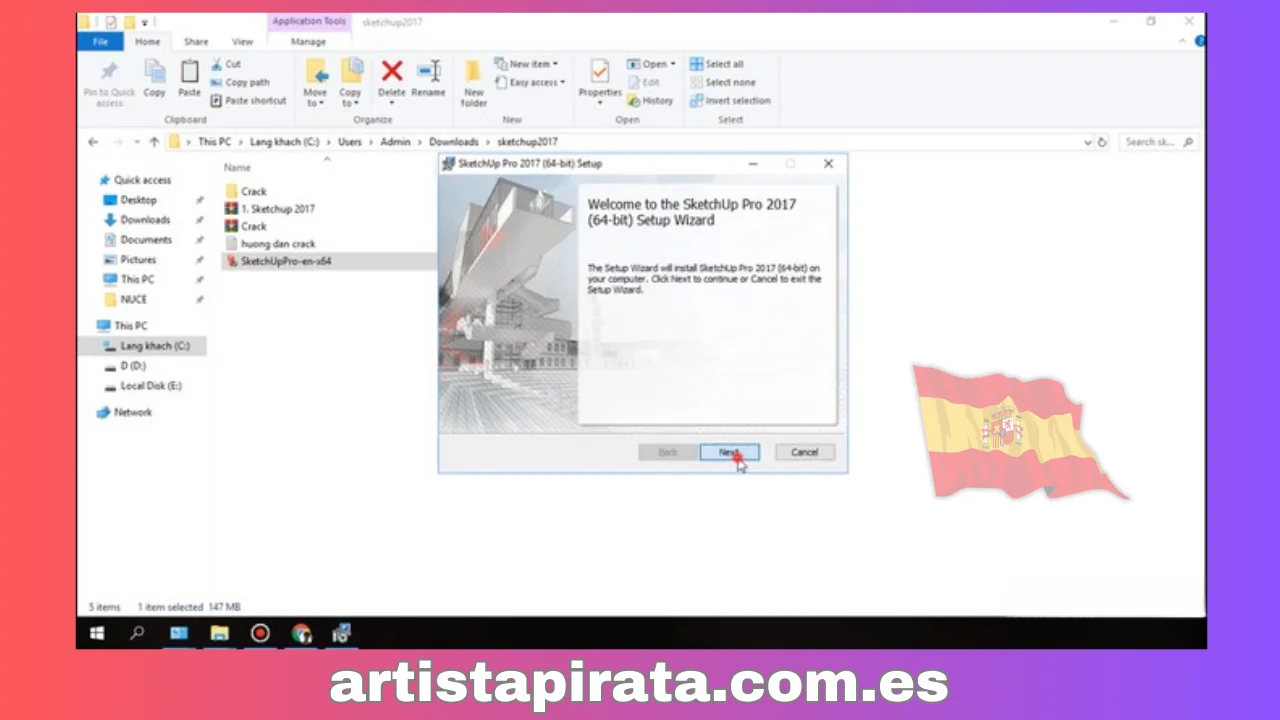
Task: Click Admin in the address path
Action: 396,142
